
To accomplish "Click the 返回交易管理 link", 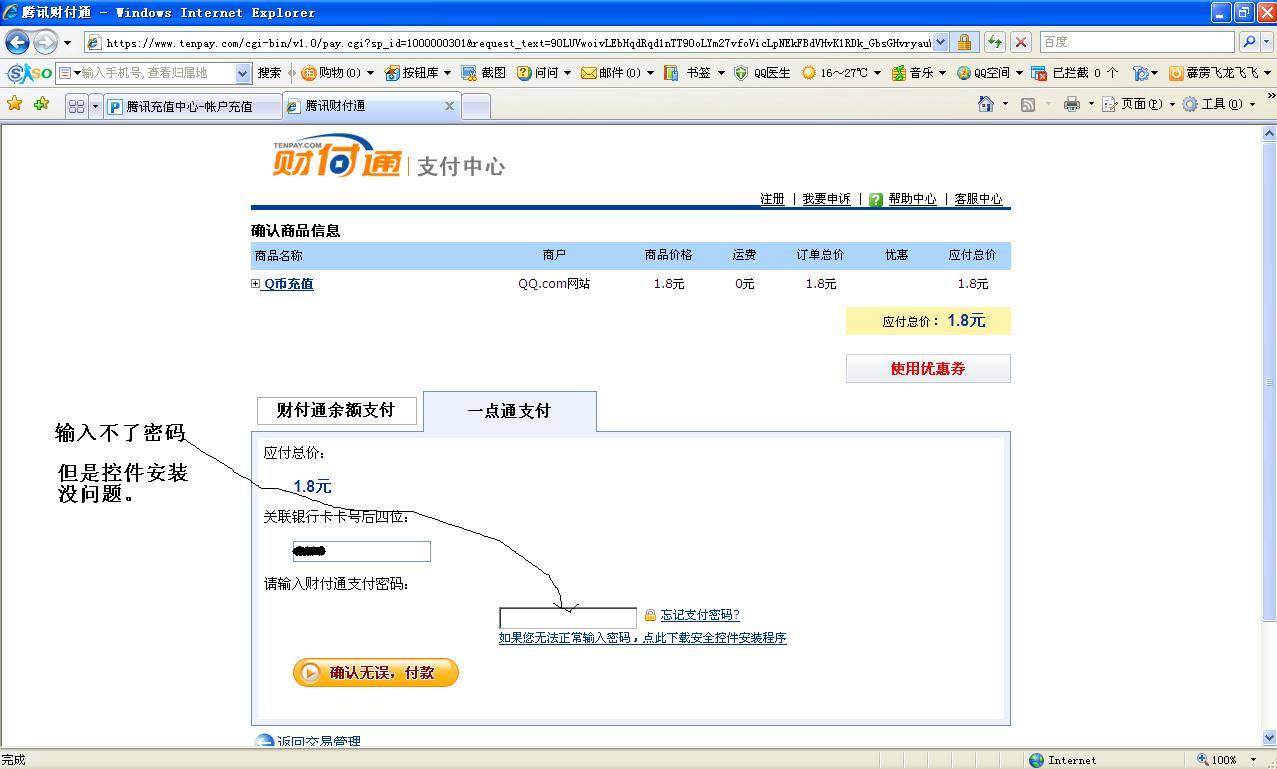I will coord(318,742).
